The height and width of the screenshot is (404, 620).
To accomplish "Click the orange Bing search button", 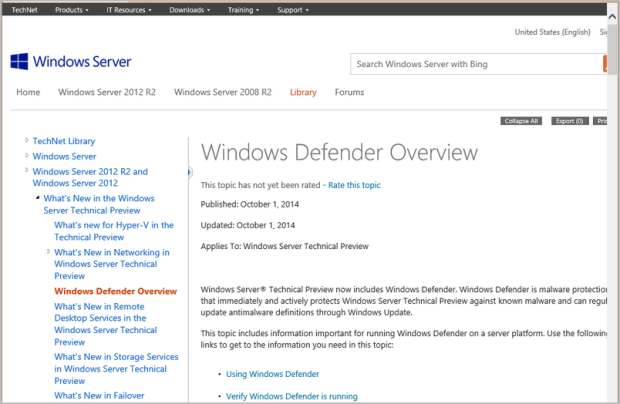I will pos(604,64).
